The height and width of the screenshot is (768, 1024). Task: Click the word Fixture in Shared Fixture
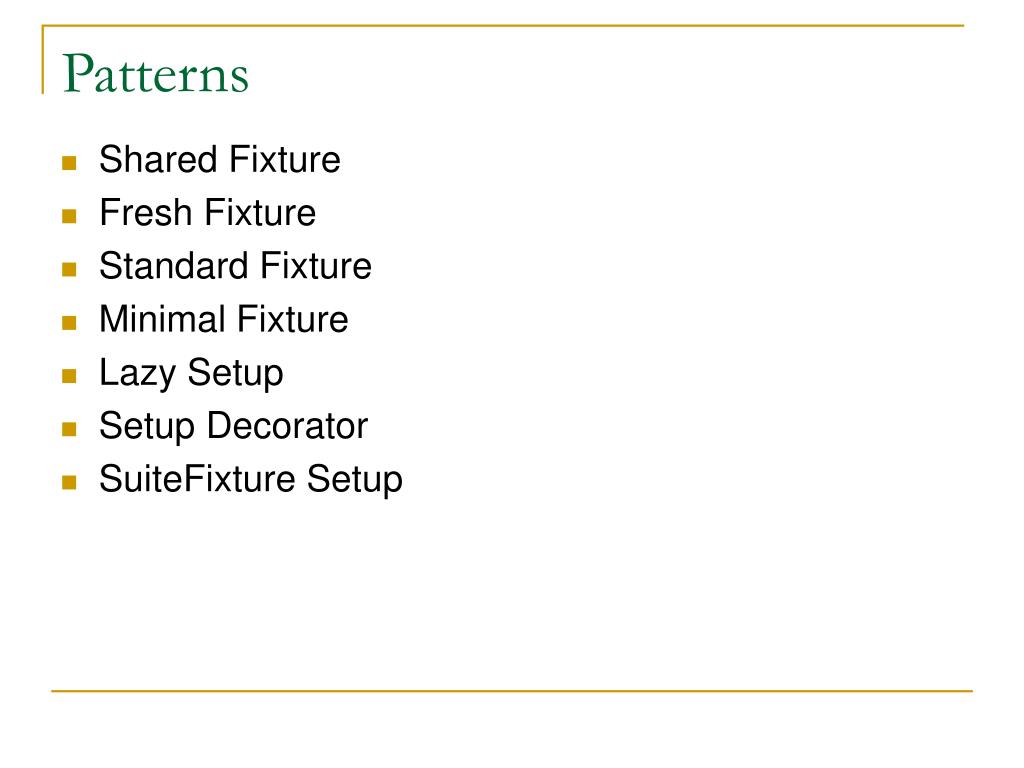(284, 159)
